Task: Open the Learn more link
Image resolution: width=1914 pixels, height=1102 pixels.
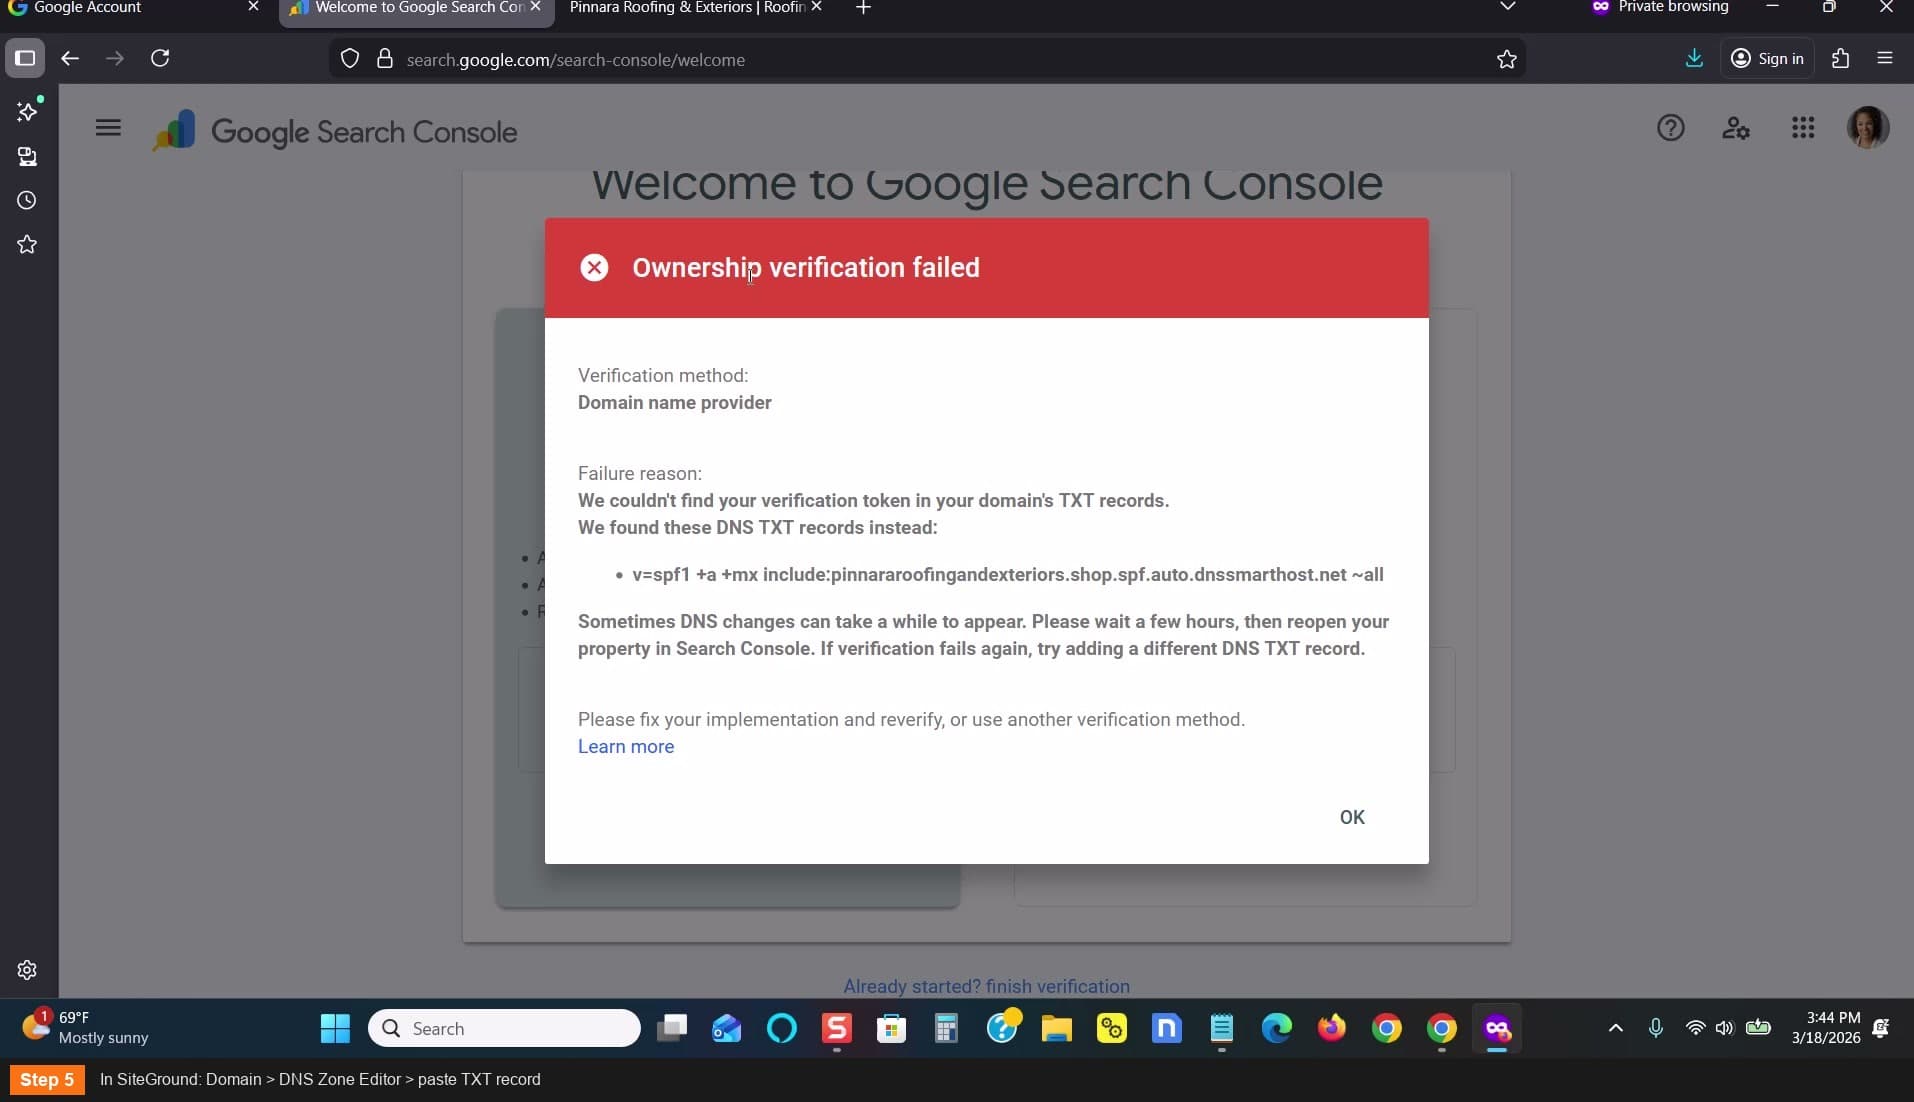Action: [626, 747]
